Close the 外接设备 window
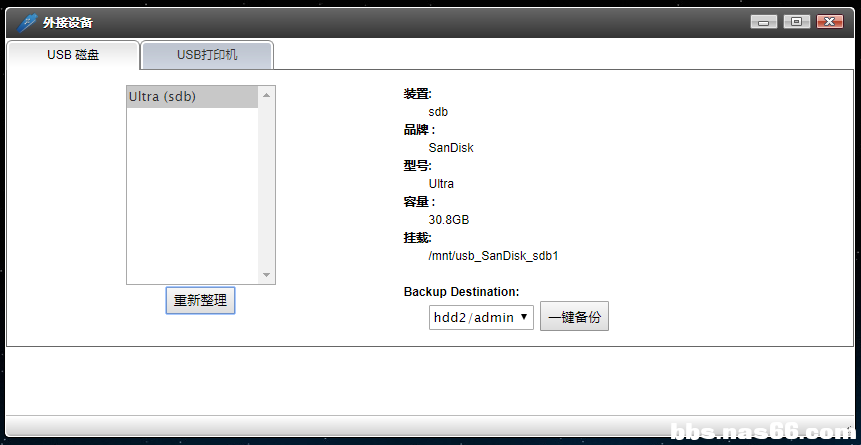This screenshot has height=445, width=861. [829, 22]
